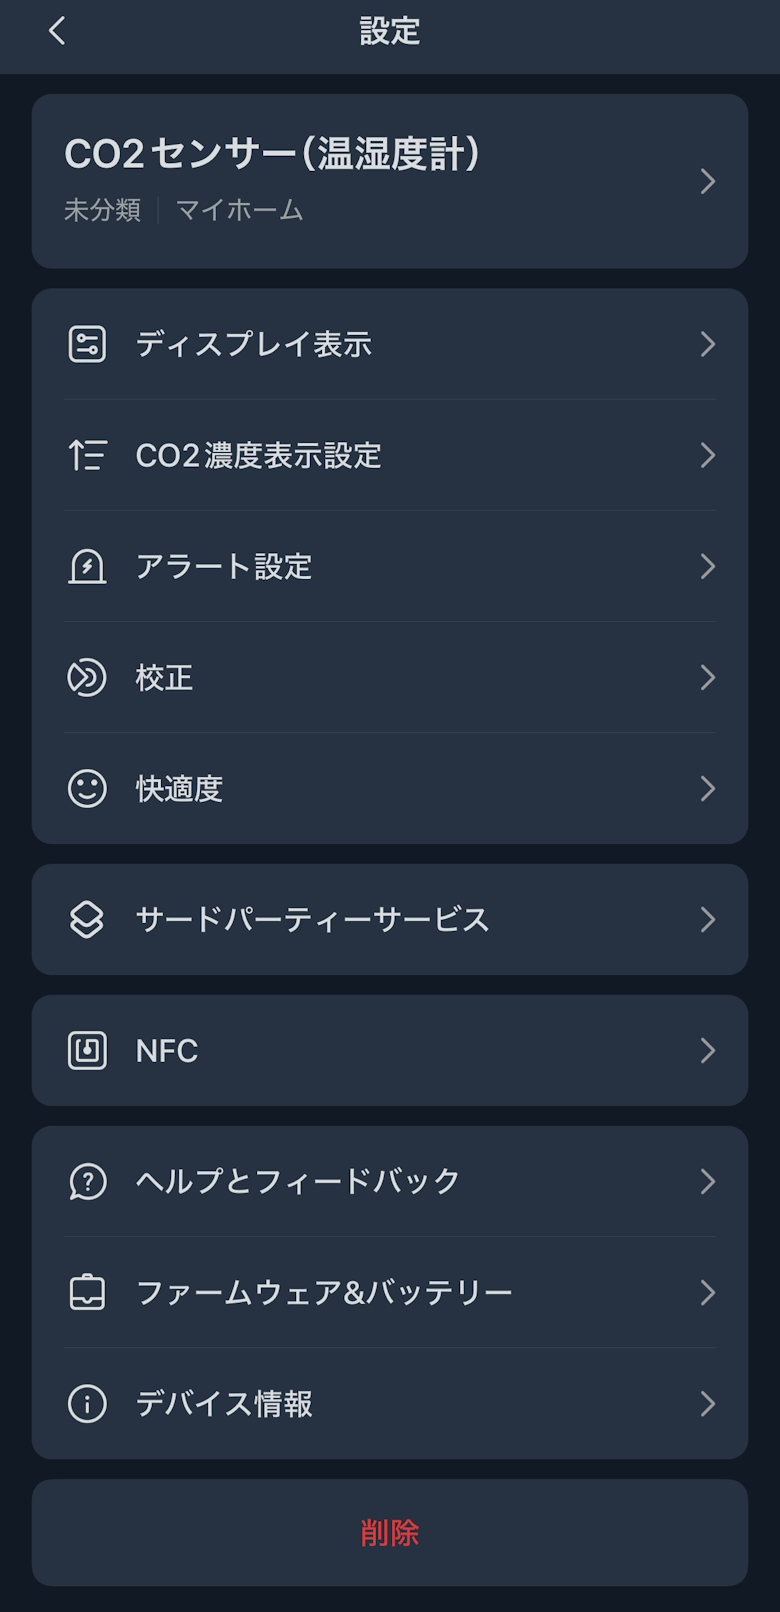Click the device info (i) icon
This screenshot has height=1612, width=780.
87,1403
